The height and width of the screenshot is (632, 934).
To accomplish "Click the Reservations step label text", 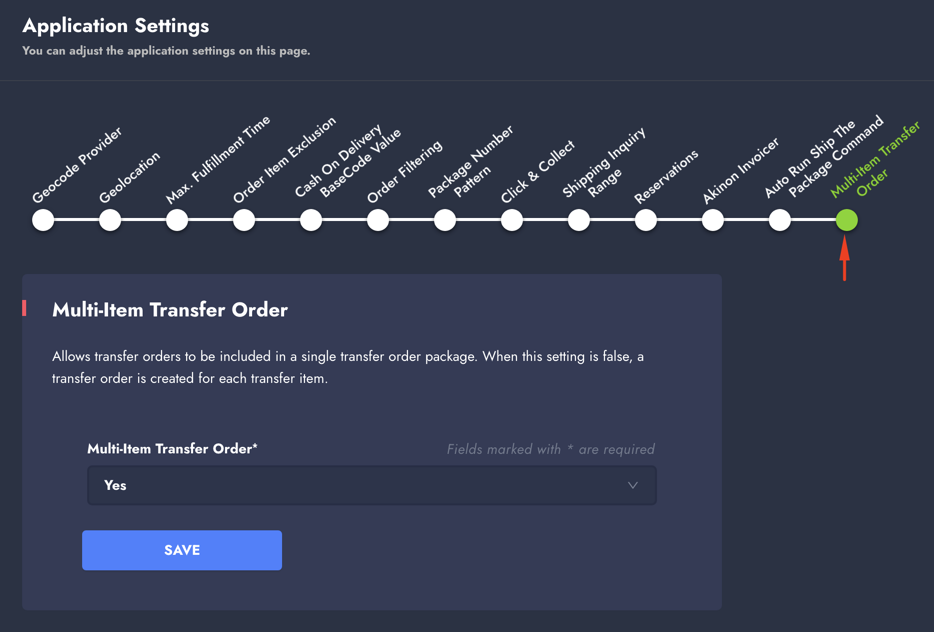I will (x=667, y=177).
